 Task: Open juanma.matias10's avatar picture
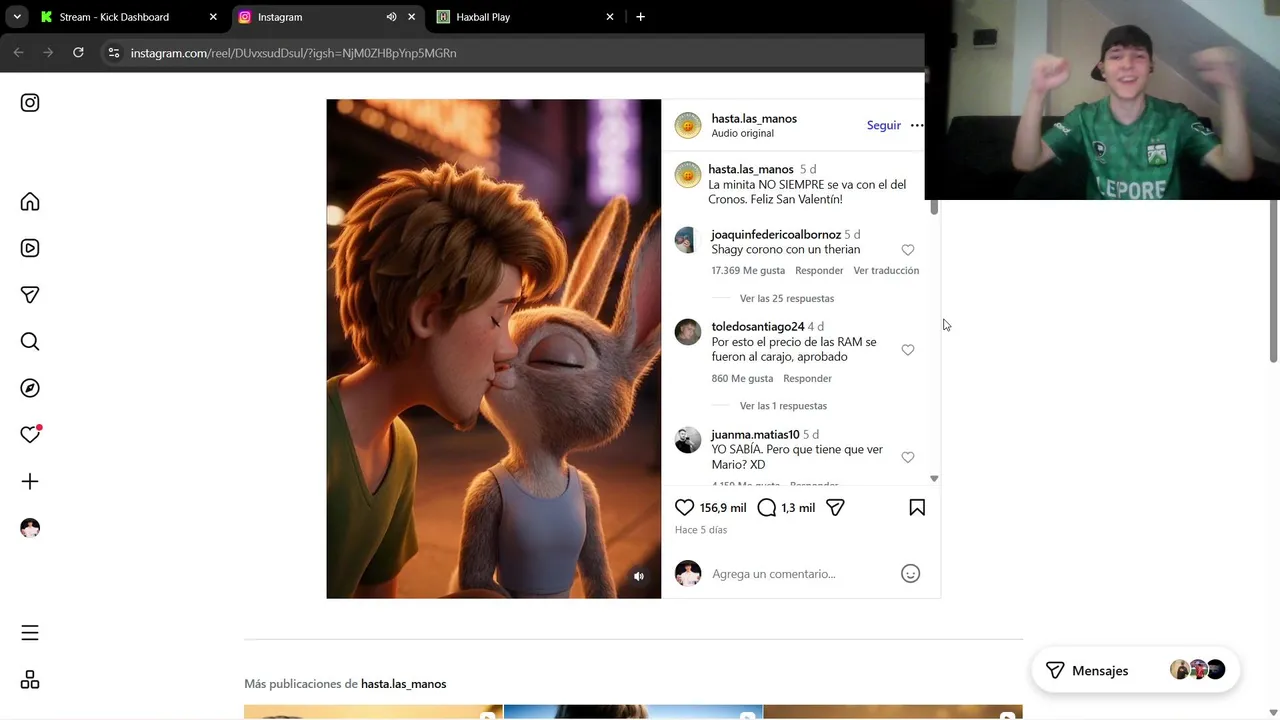[688, 440]
